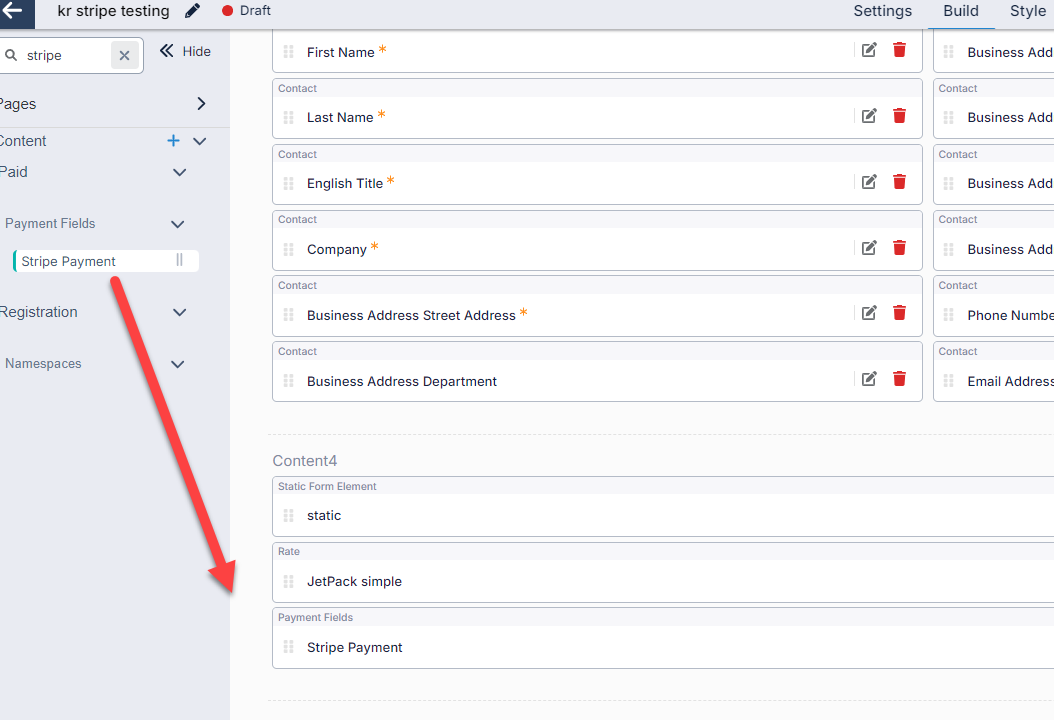This screenshot has height=720, width=1054.
Task: Click the back arrow icon
Action: (x=13, y=11)
